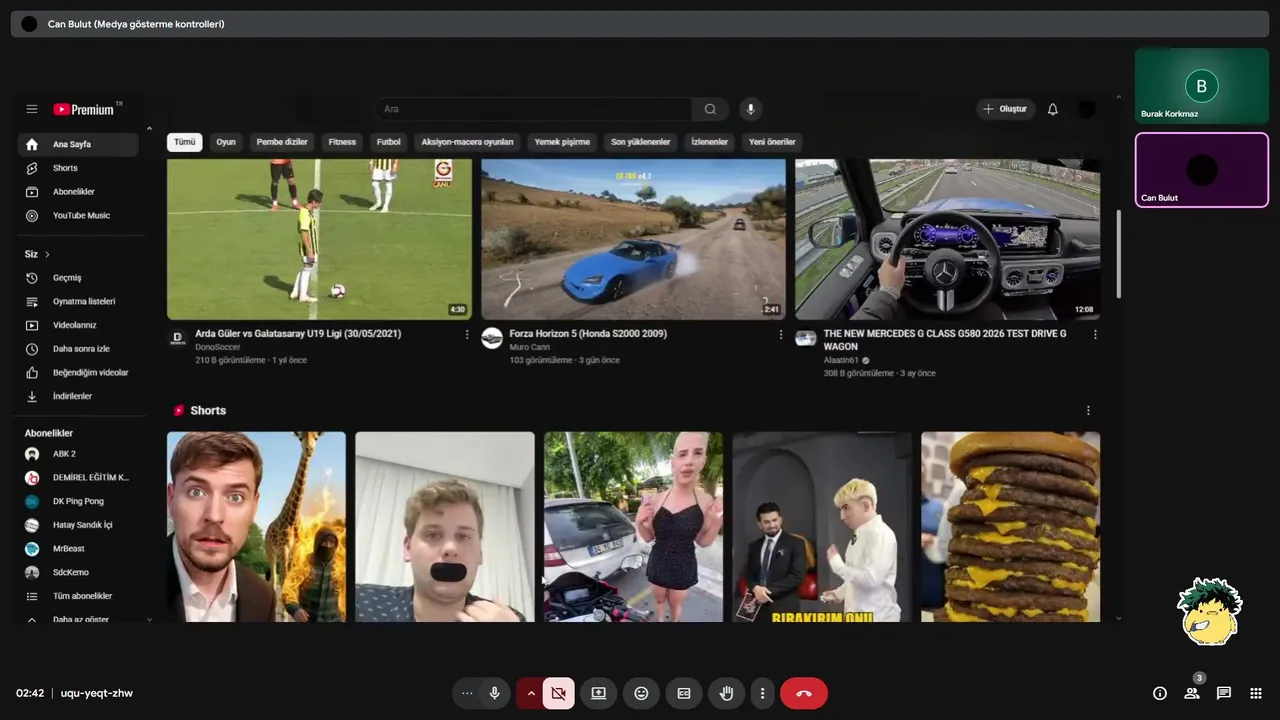1280x720 pixels.
Task: Open Abonelikler in the sidebar
Action: pyautogui.click(x=78, y=192)
